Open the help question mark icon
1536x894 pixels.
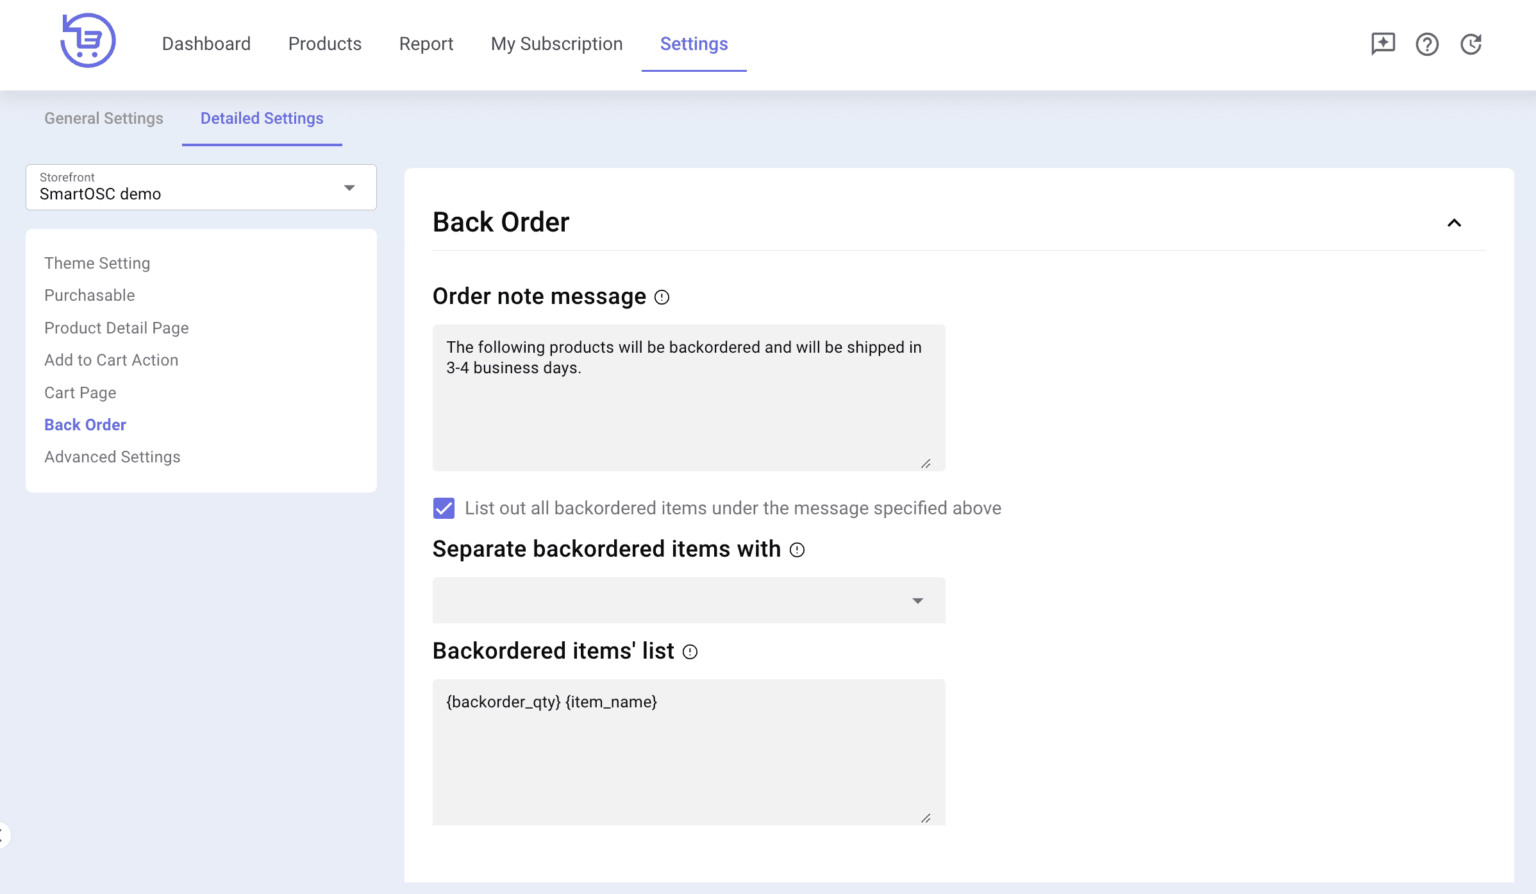[1427, 44]
